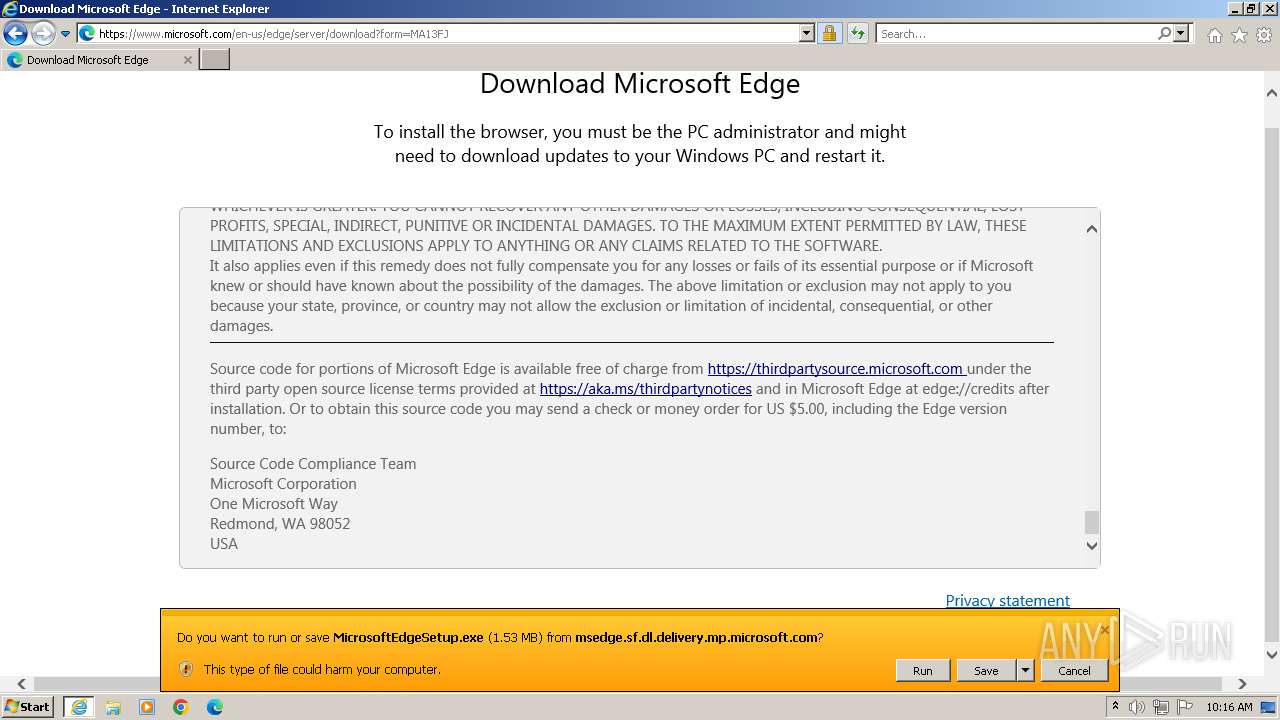Open the network tray icon

[x=1161, y=707]
